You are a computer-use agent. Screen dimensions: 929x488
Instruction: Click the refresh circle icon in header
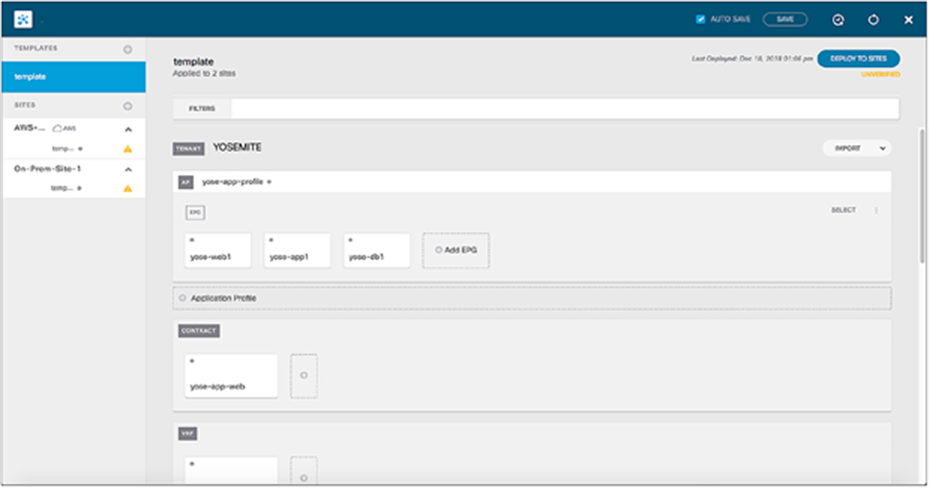(x=873, y=20)
